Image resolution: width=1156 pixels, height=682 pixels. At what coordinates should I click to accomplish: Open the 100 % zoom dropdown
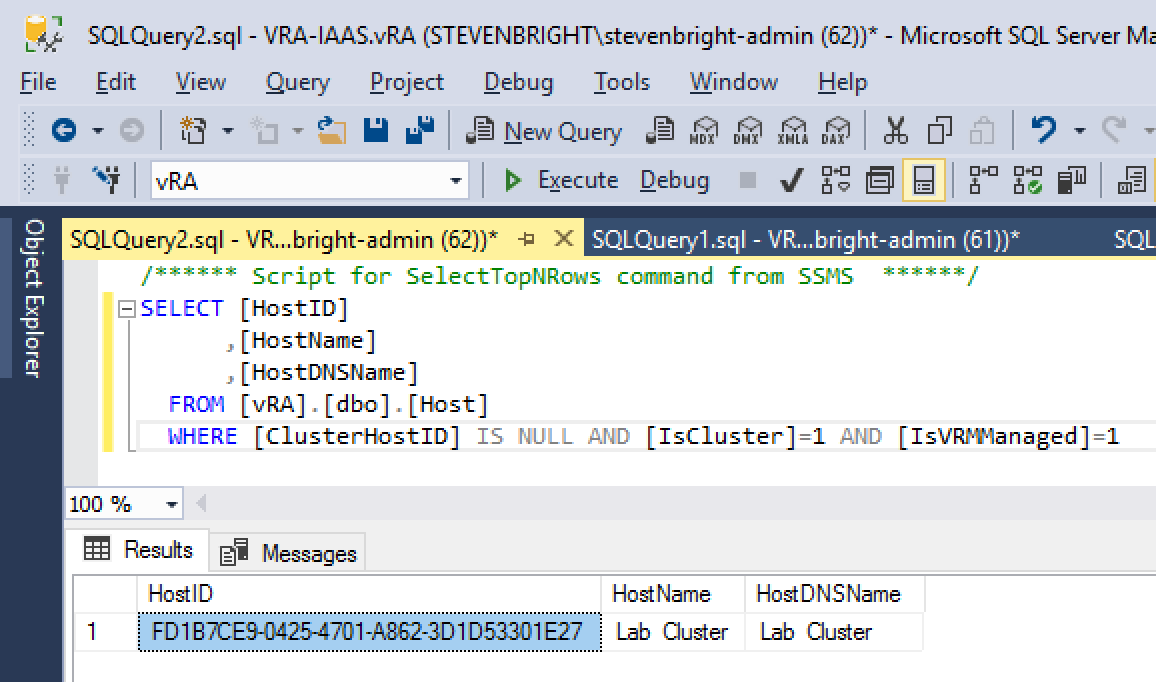pyautogui.click(x=172, y=504)
